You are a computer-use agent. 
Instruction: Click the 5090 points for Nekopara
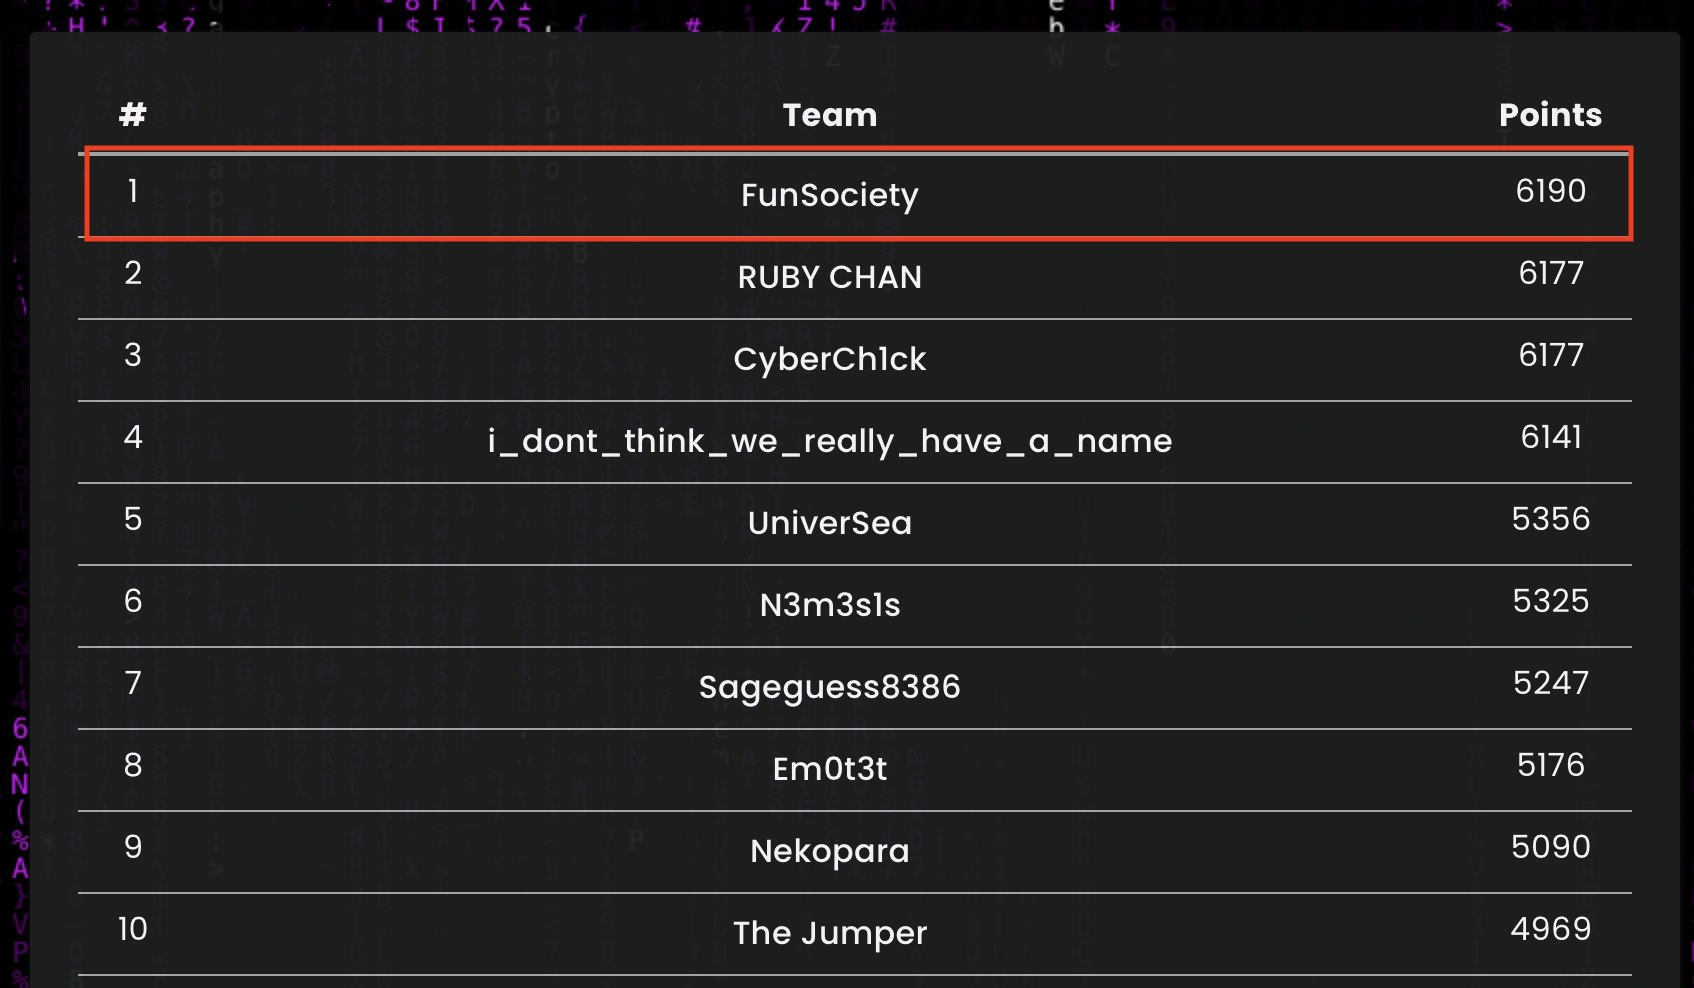(1550, 847)
